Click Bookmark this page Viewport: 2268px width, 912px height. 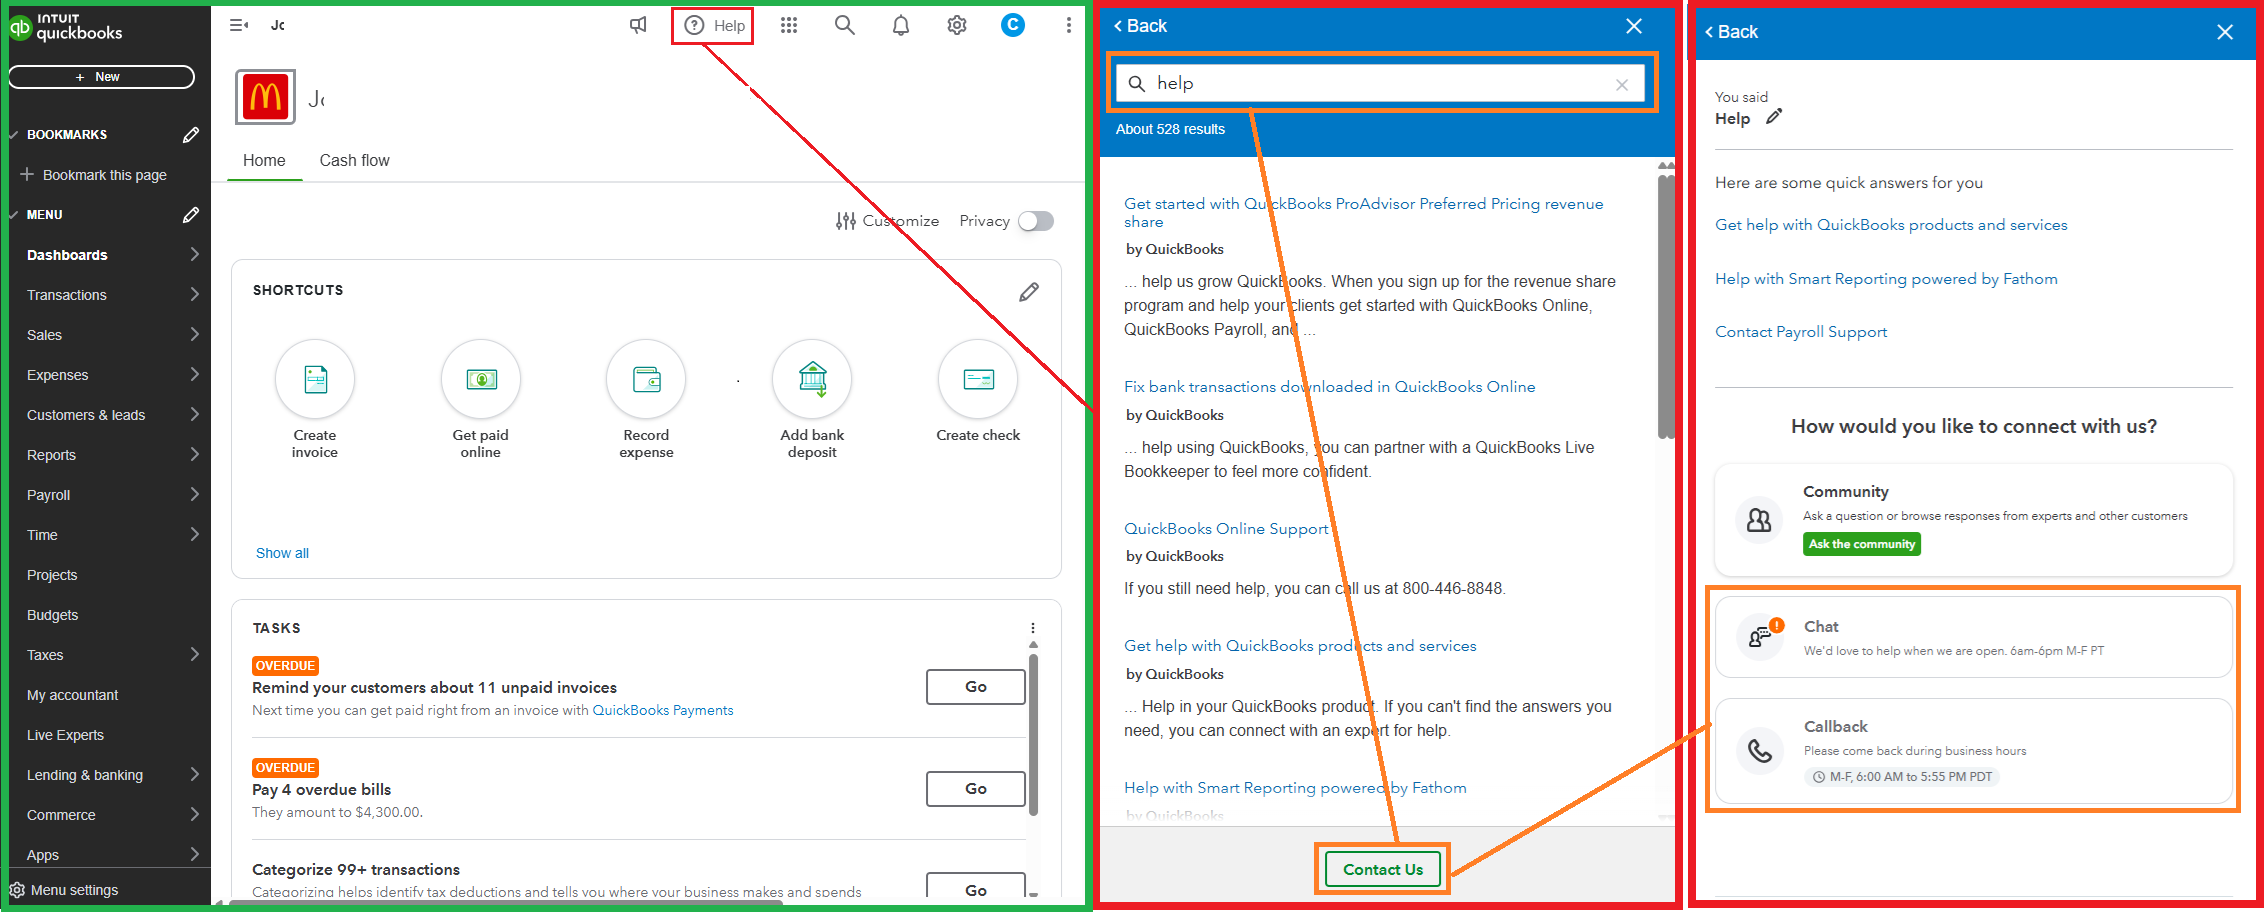[94, 175]
